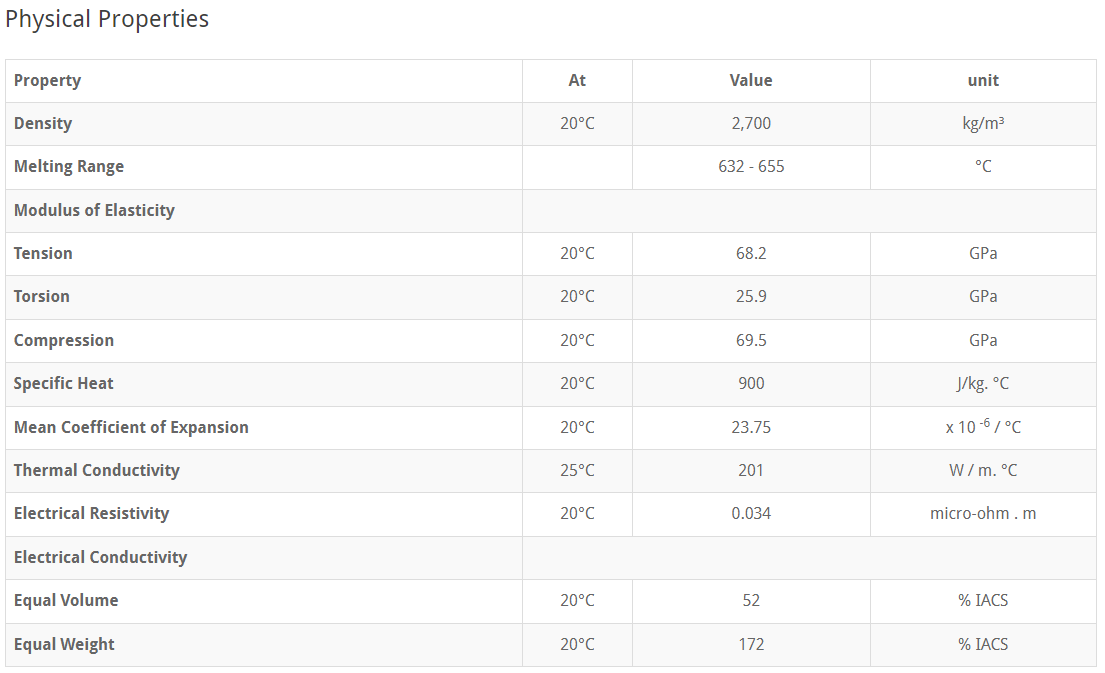The height and width of the screenshot is (673, 1105).
Task: Click the Melting Range label
Action: [x=69, y=166]
